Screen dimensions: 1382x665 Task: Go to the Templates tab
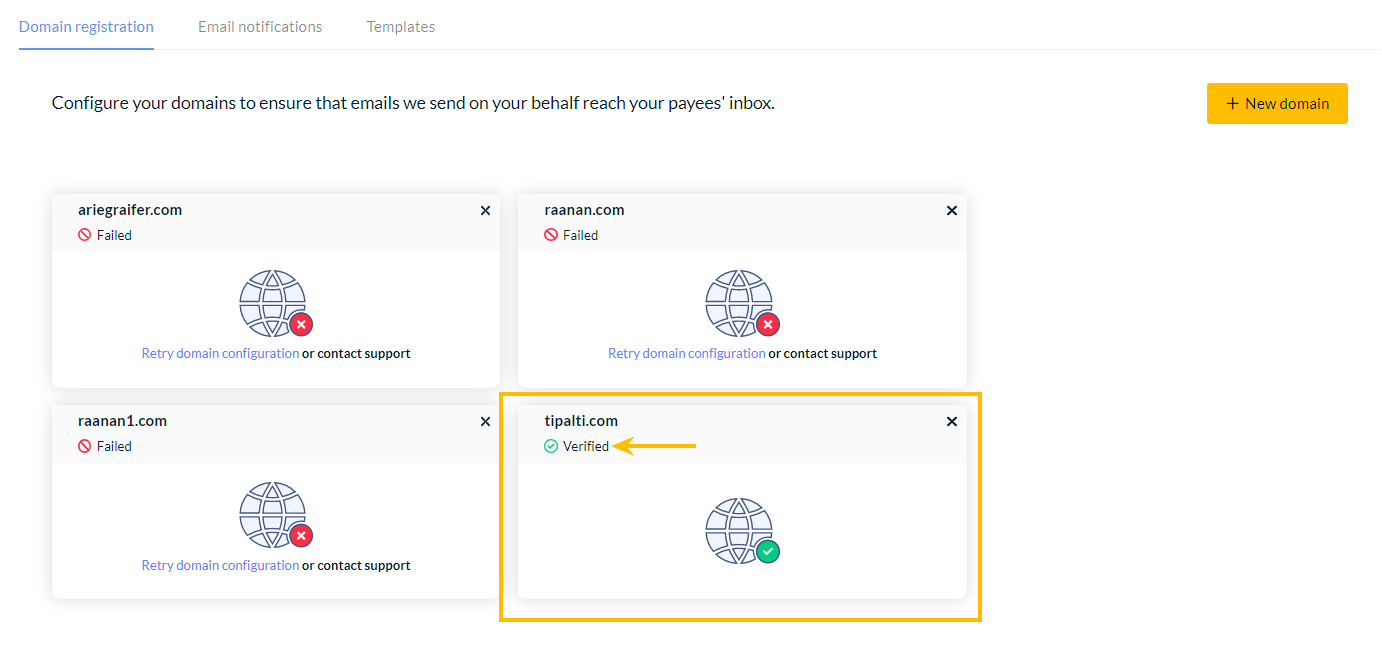(401, 27)
